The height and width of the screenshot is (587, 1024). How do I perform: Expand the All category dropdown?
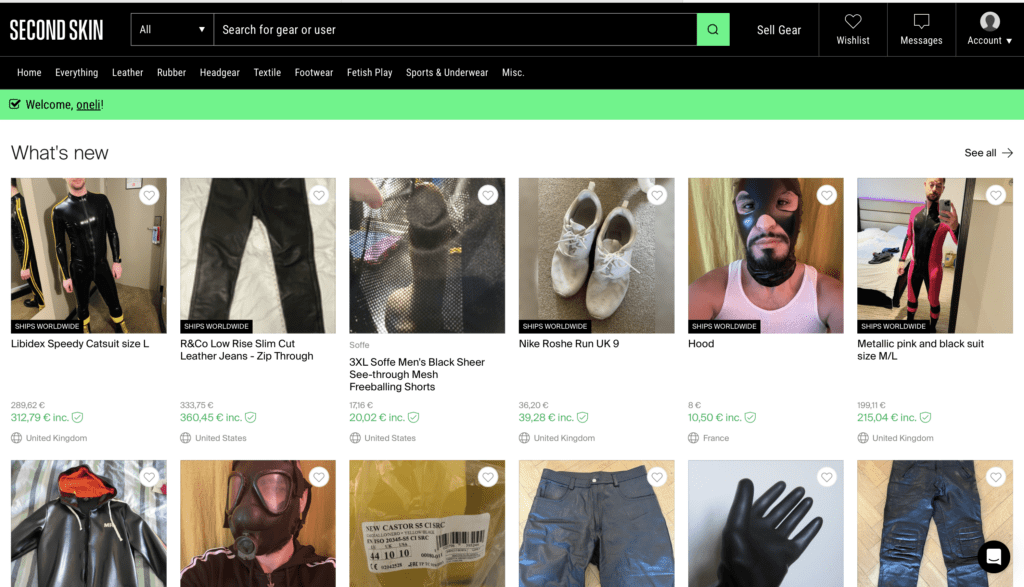coord(172,29)
